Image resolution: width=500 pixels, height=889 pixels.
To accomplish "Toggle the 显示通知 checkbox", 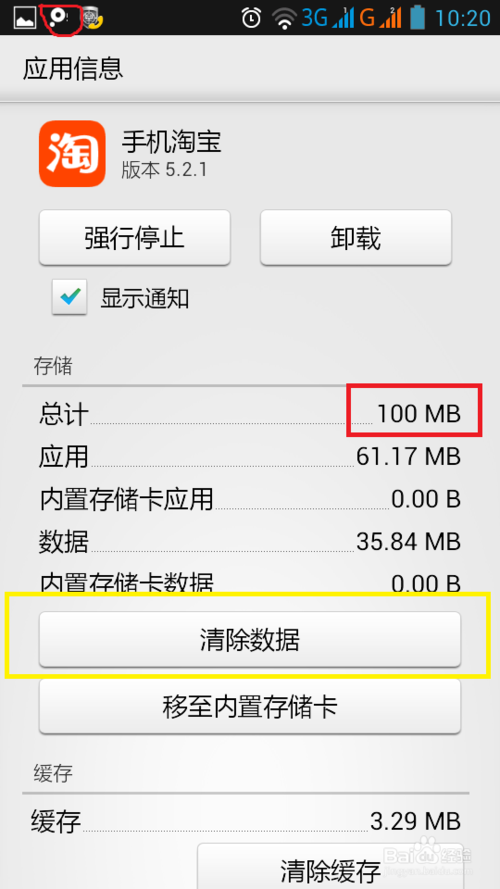I will tap(70, 297).
